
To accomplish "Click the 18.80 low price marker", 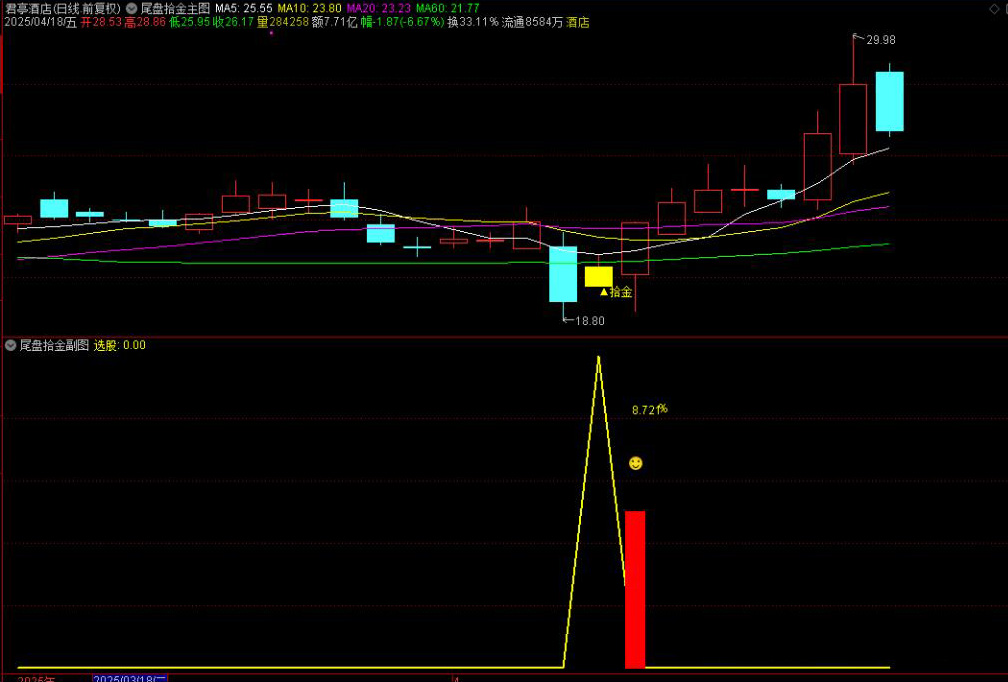I will 588,321.
